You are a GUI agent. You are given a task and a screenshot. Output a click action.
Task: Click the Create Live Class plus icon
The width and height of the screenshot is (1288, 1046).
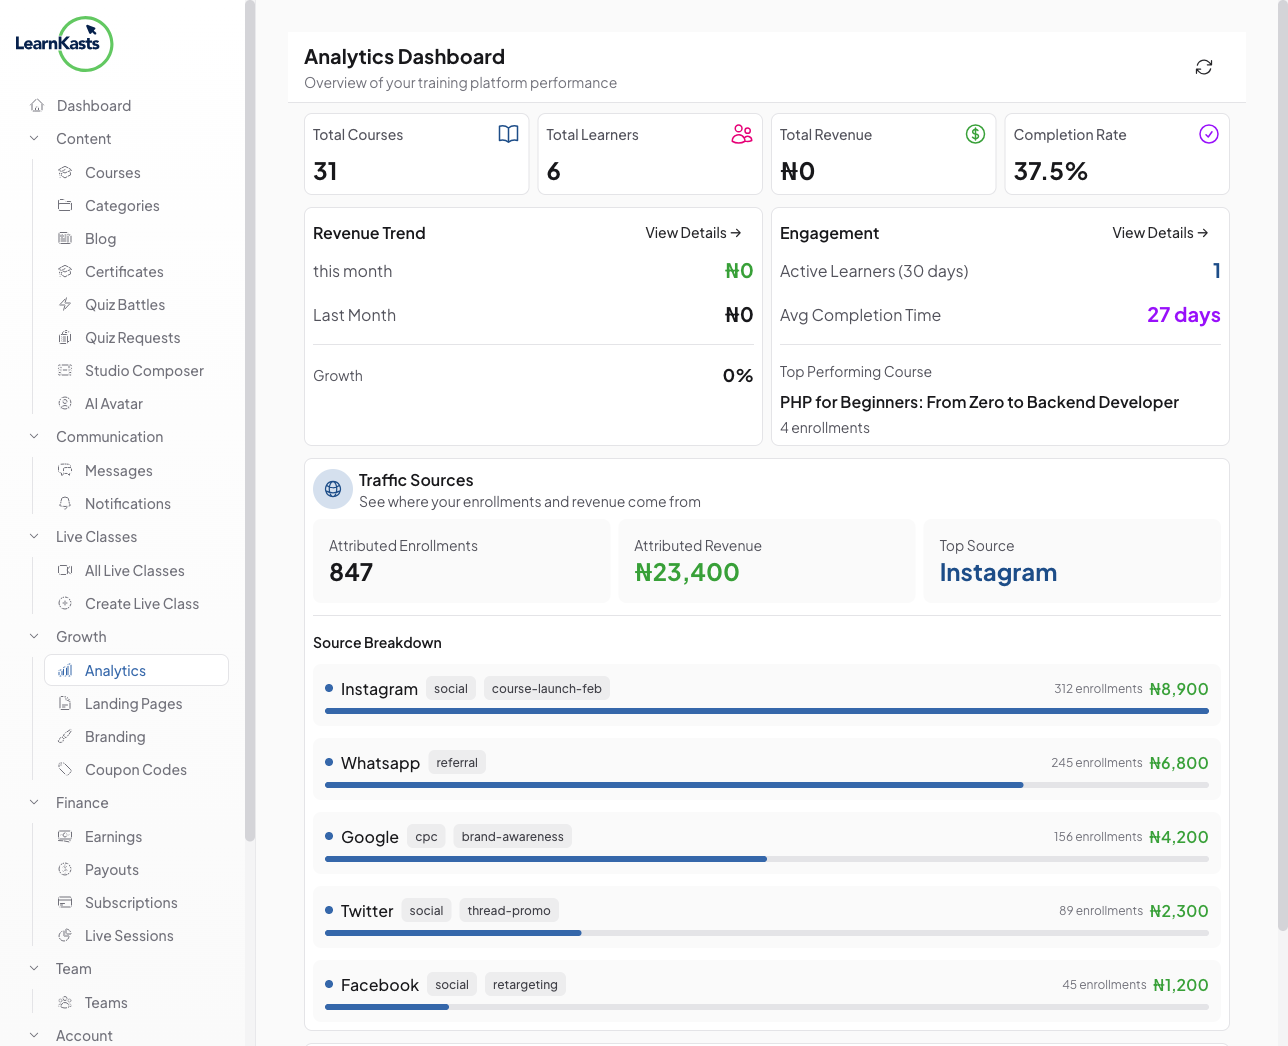click(64, 603)
